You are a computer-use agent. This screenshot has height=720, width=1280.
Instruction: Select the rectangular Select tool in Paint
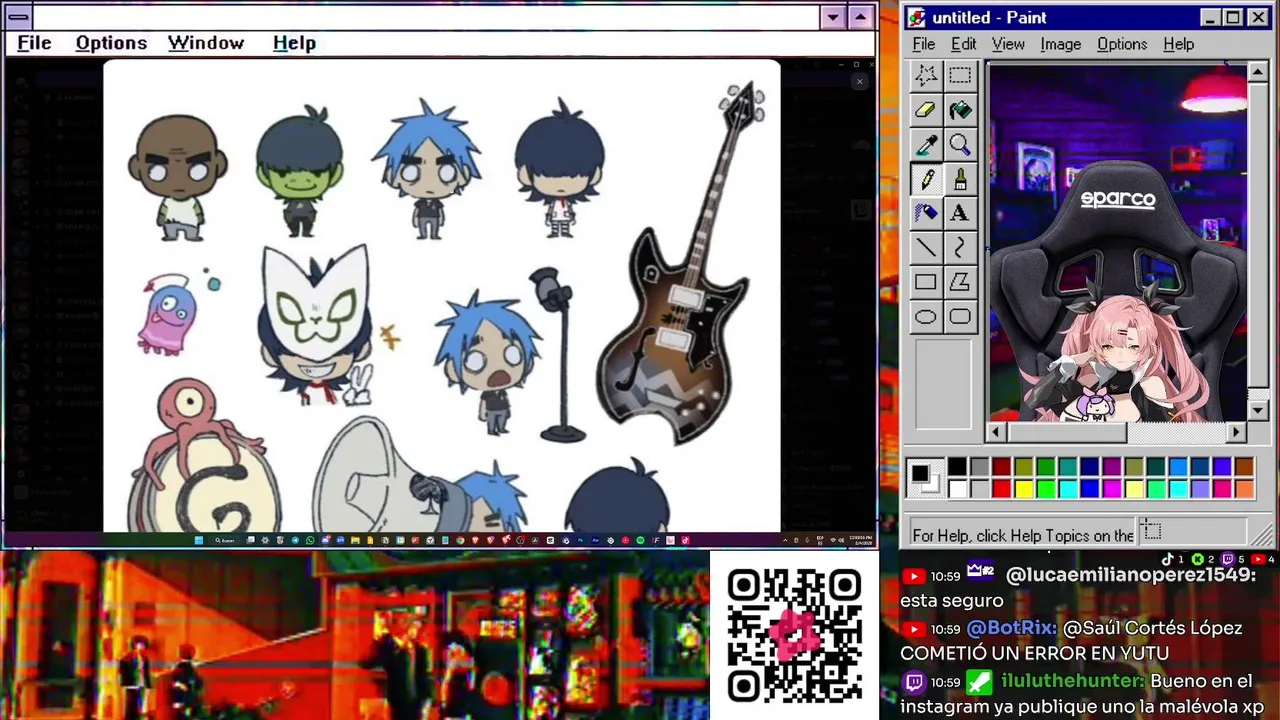point(960,75)
